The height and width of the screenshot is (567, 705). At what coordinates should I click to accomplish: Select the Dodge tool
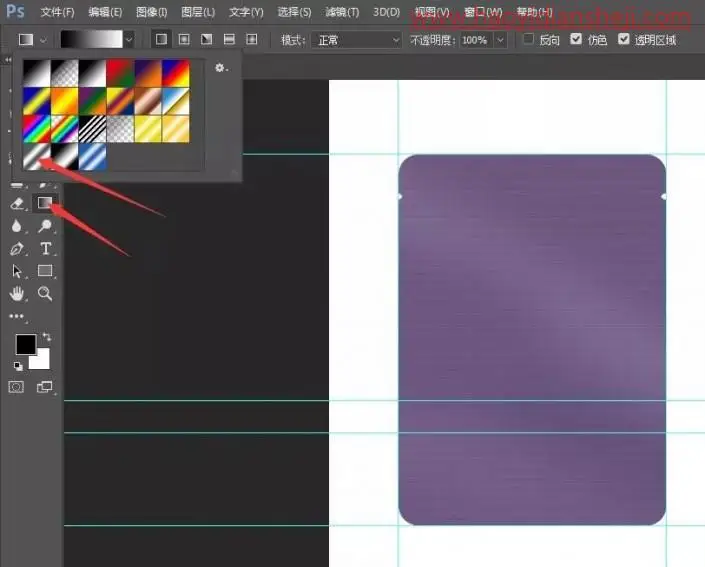(45, 226)
